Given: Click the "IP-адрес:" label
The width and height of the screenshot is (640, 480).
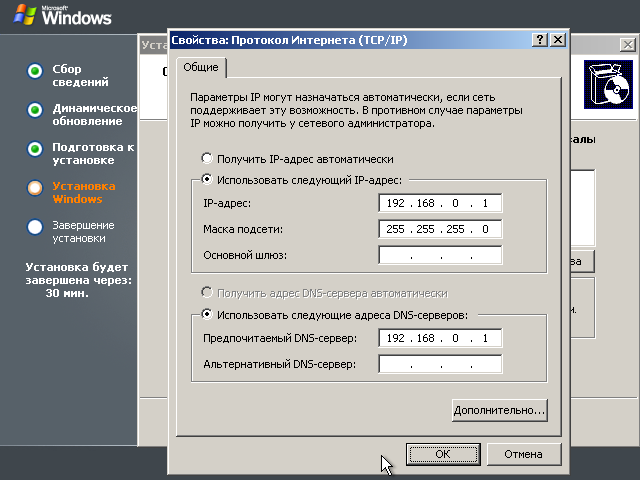Looking at the screenshot, I should click(x=227, y=203).
